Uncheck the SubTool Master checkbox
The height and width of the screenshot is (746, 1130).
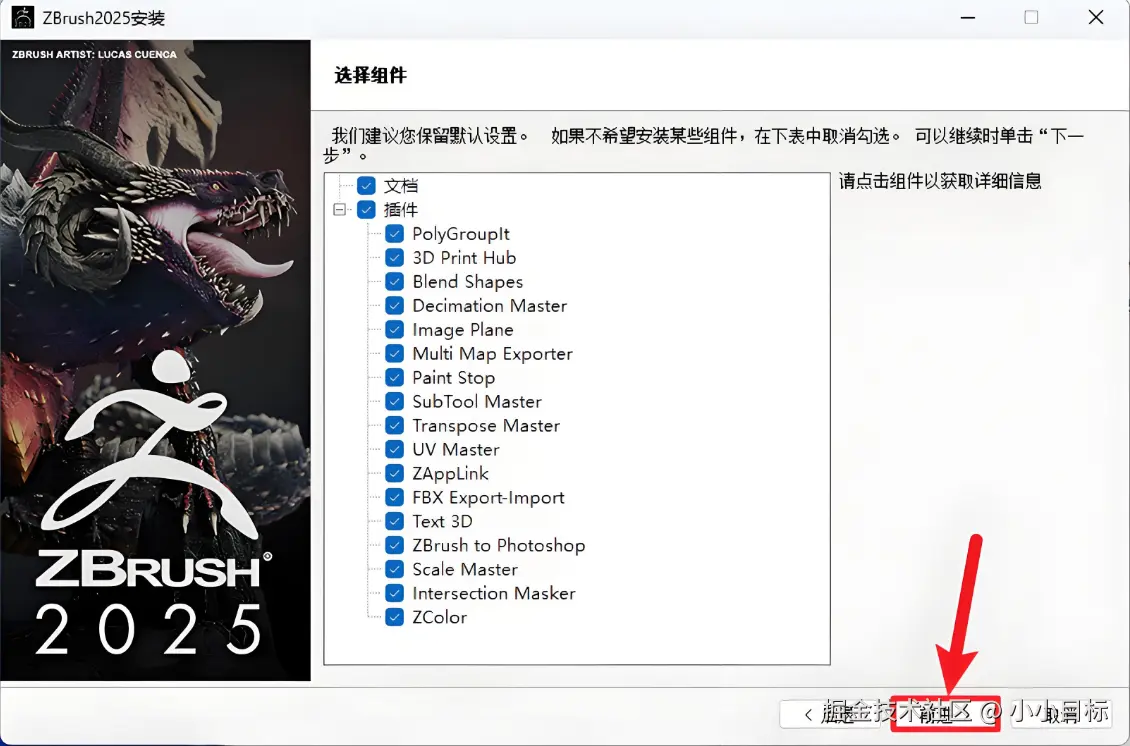pyautogui.click(x=394, y=401)
